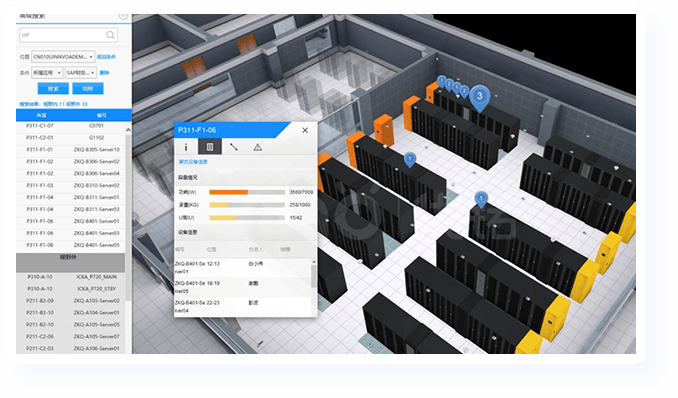Viewport: 678px width, 398px height.
Task: Click the left blue search button
Action: click(53, 89)
